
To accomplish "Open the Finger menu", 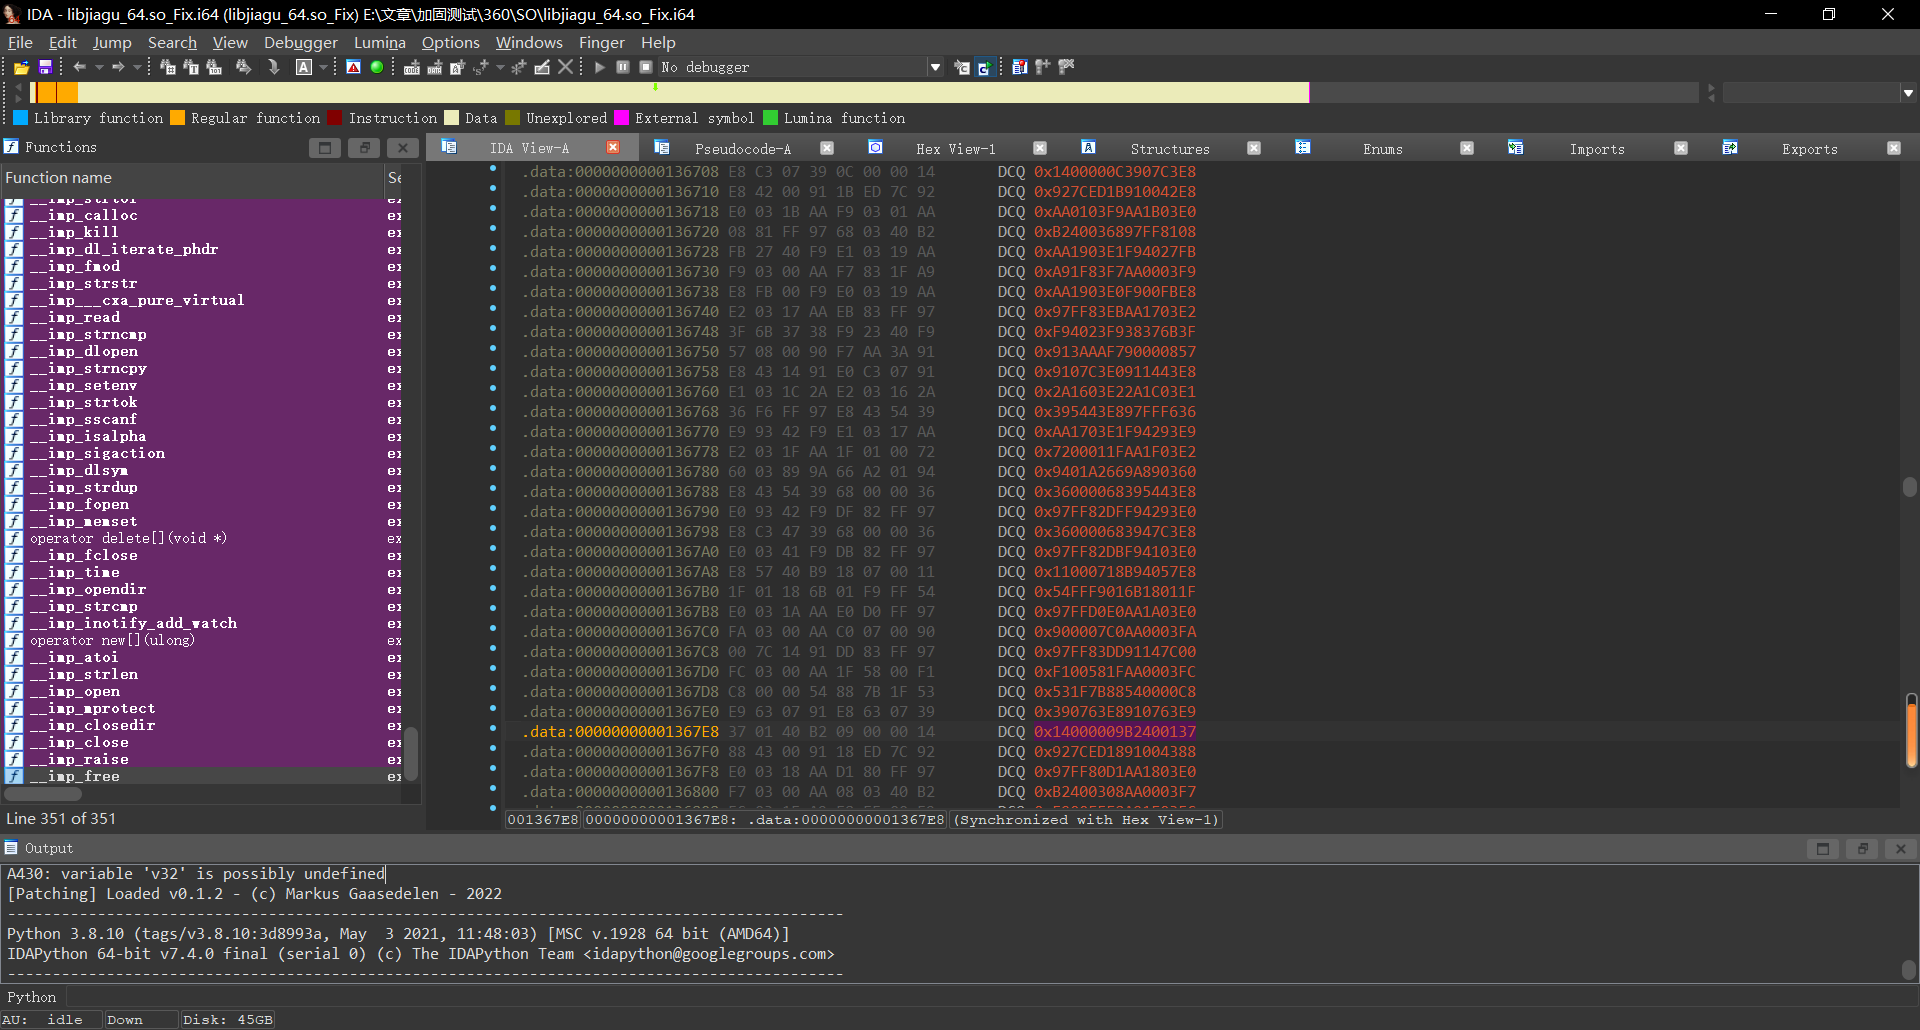I will tap(601, 42).
